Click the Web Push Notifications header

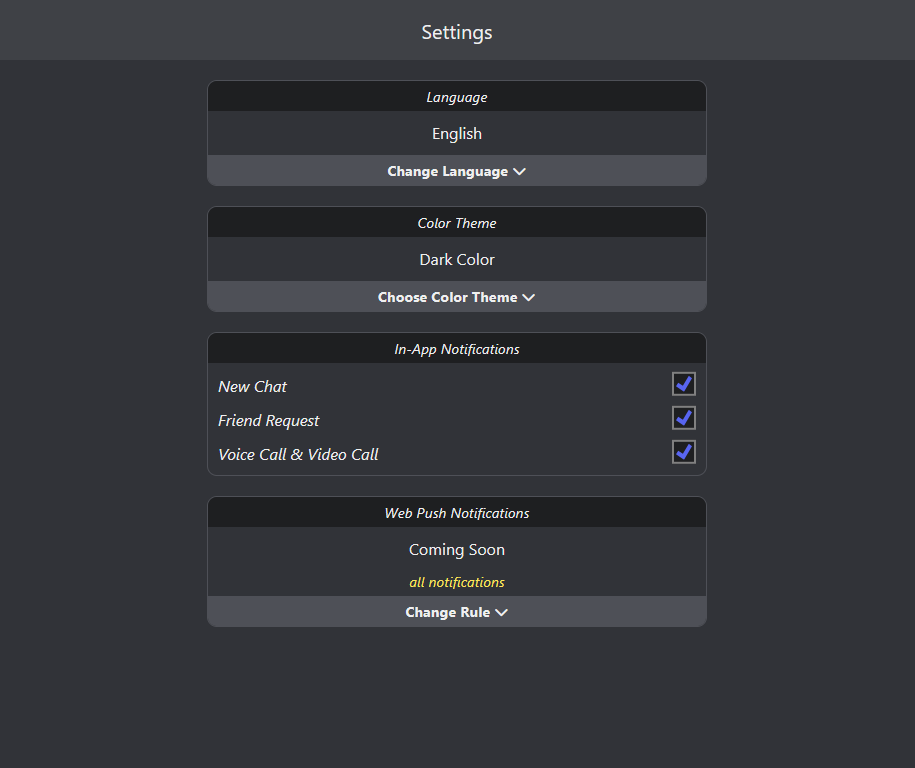click(x=457, y=513)
